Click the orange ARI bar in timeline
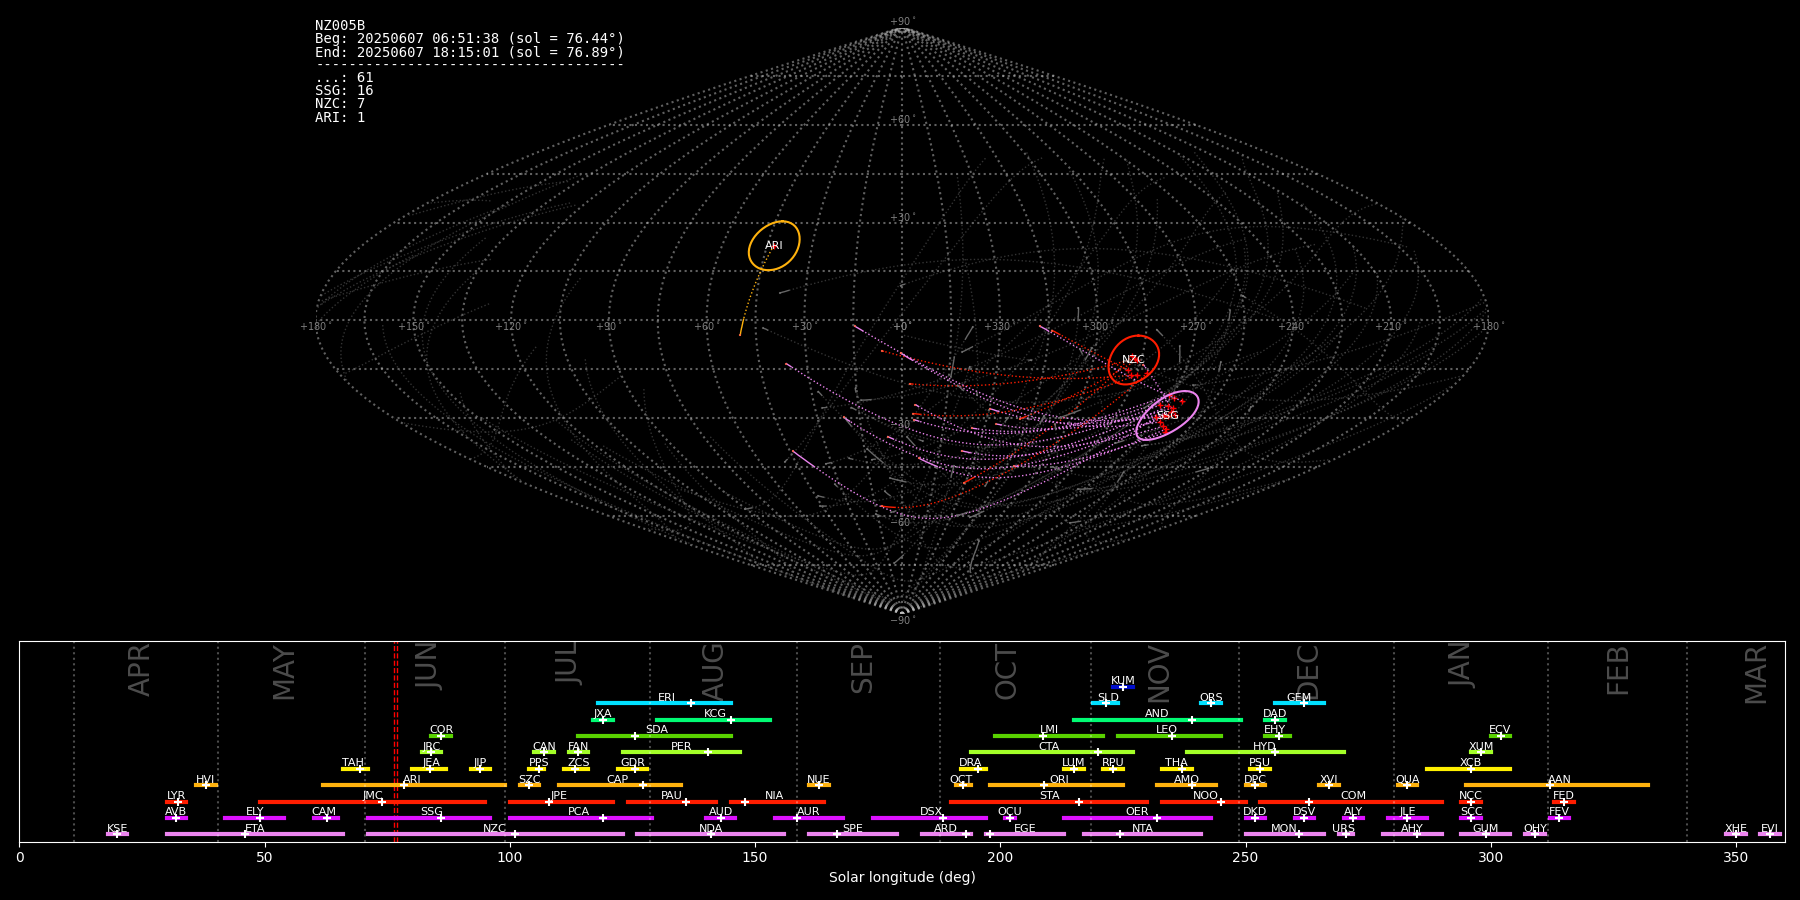This screenshot has width=1800, height=900. click(x=413, y=785)
